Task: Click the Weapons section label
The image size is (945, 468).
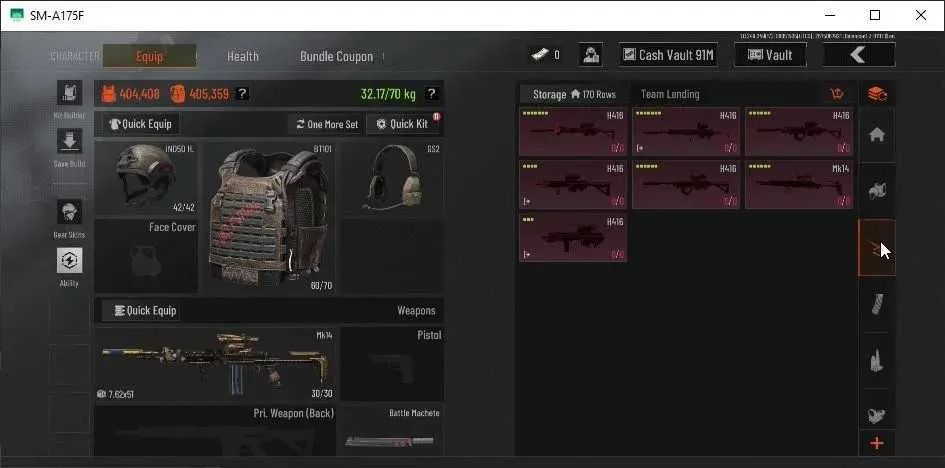Action: [416, 311]
